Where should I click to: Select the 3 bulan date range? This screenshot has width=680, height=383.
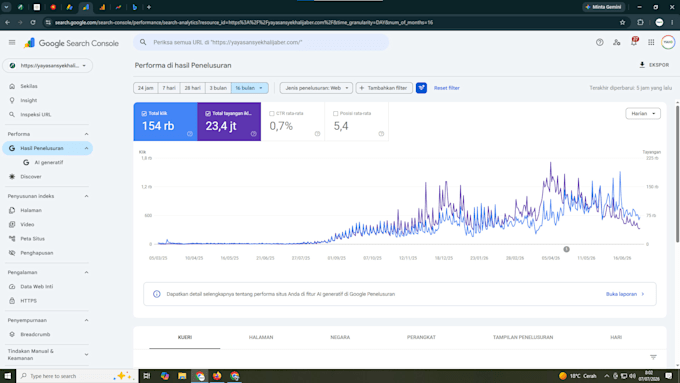tap(218, 88)
